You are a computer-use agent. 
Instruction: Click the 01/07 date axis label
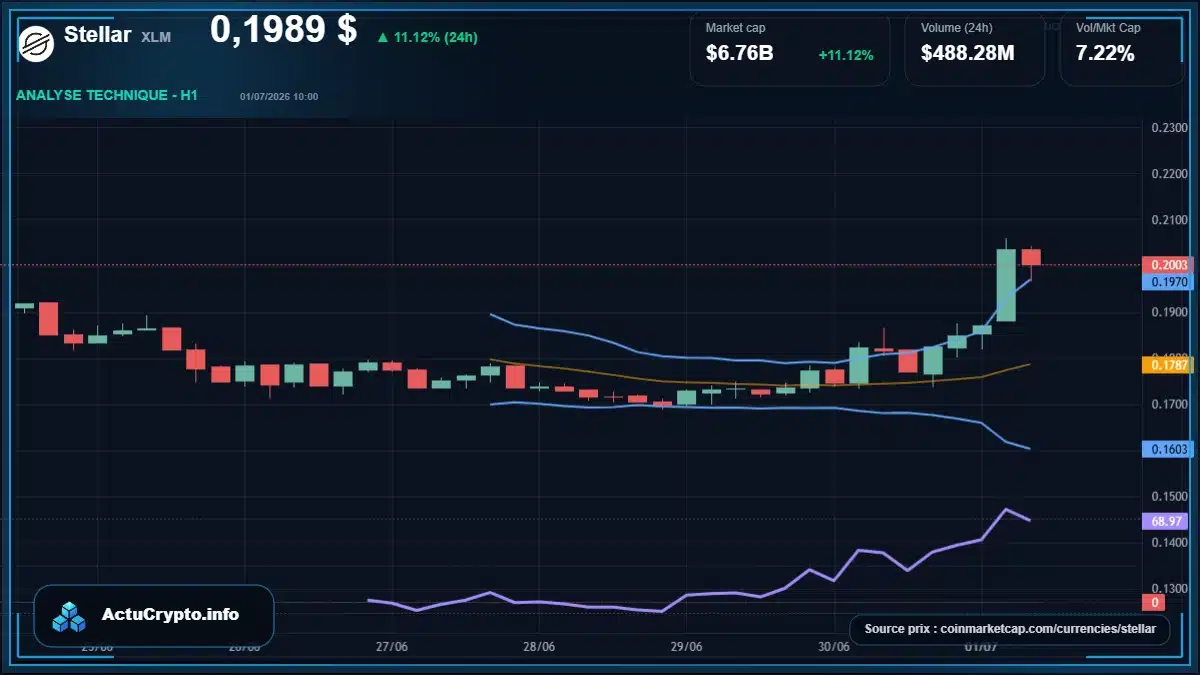pos(981,646)
